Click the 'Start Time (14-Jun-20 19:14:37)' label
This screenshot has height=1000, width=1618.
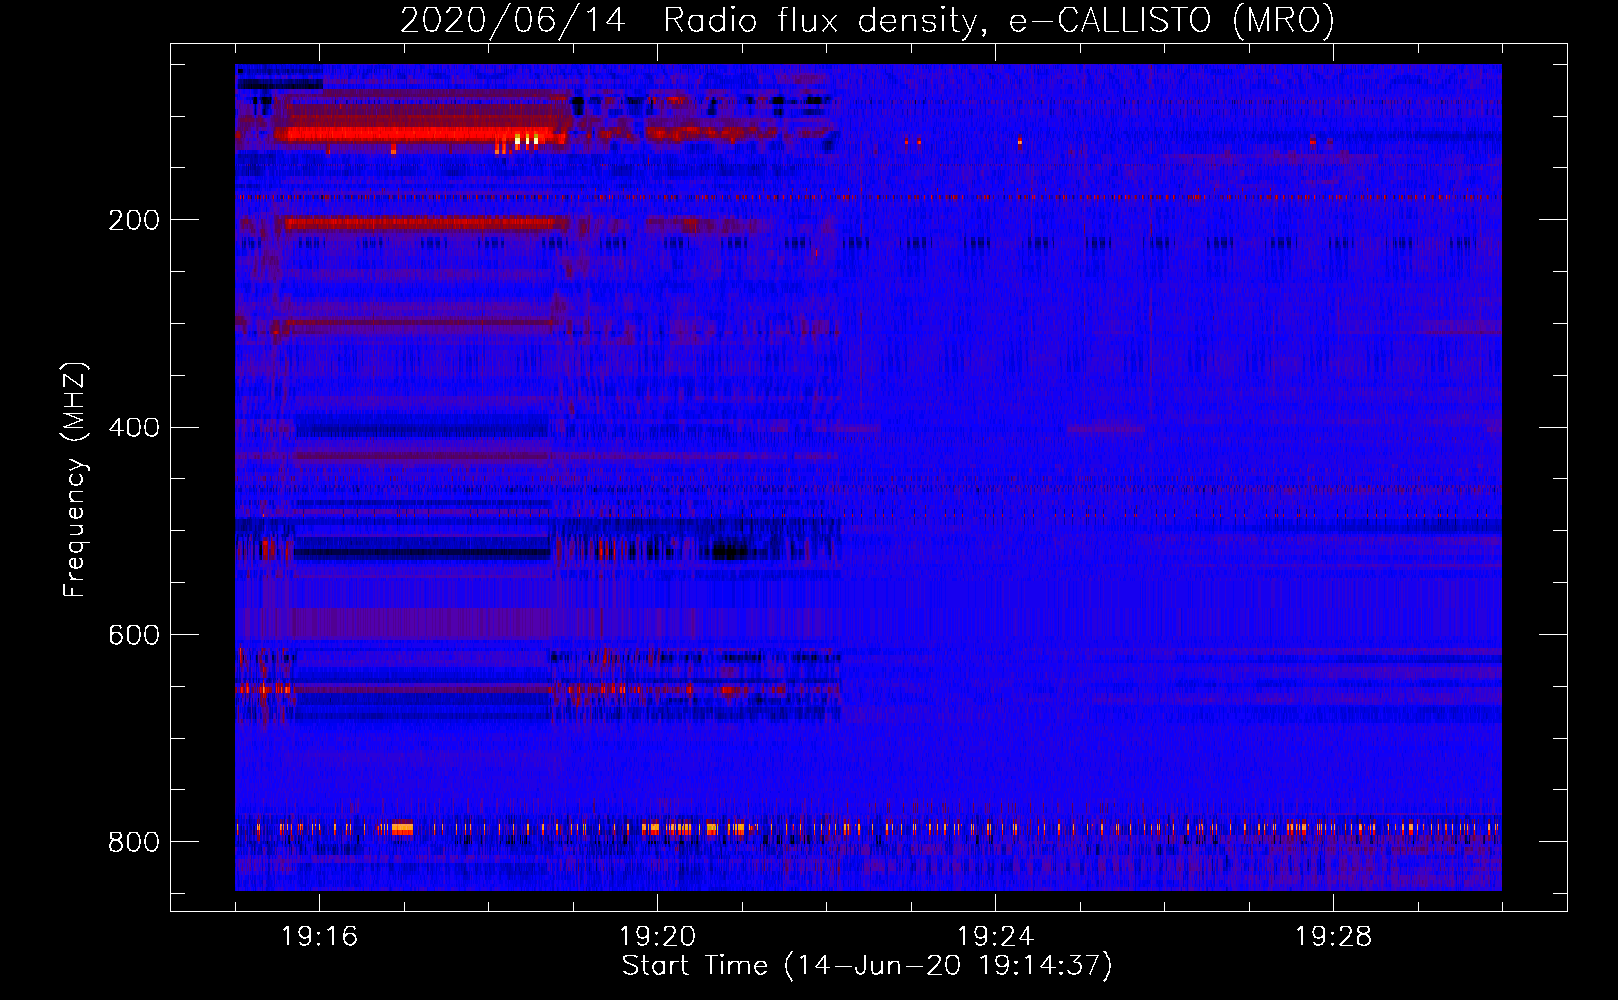(x=867, y=966)
